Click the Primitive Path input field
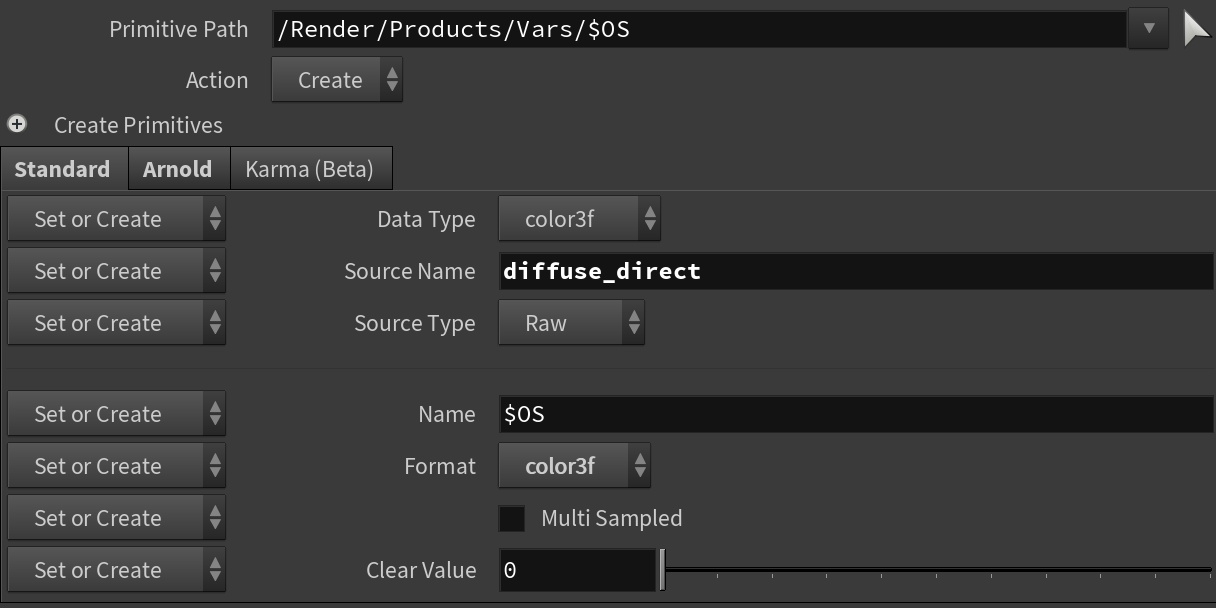Screen dimensions: 1216x608 tap(699, 29)
